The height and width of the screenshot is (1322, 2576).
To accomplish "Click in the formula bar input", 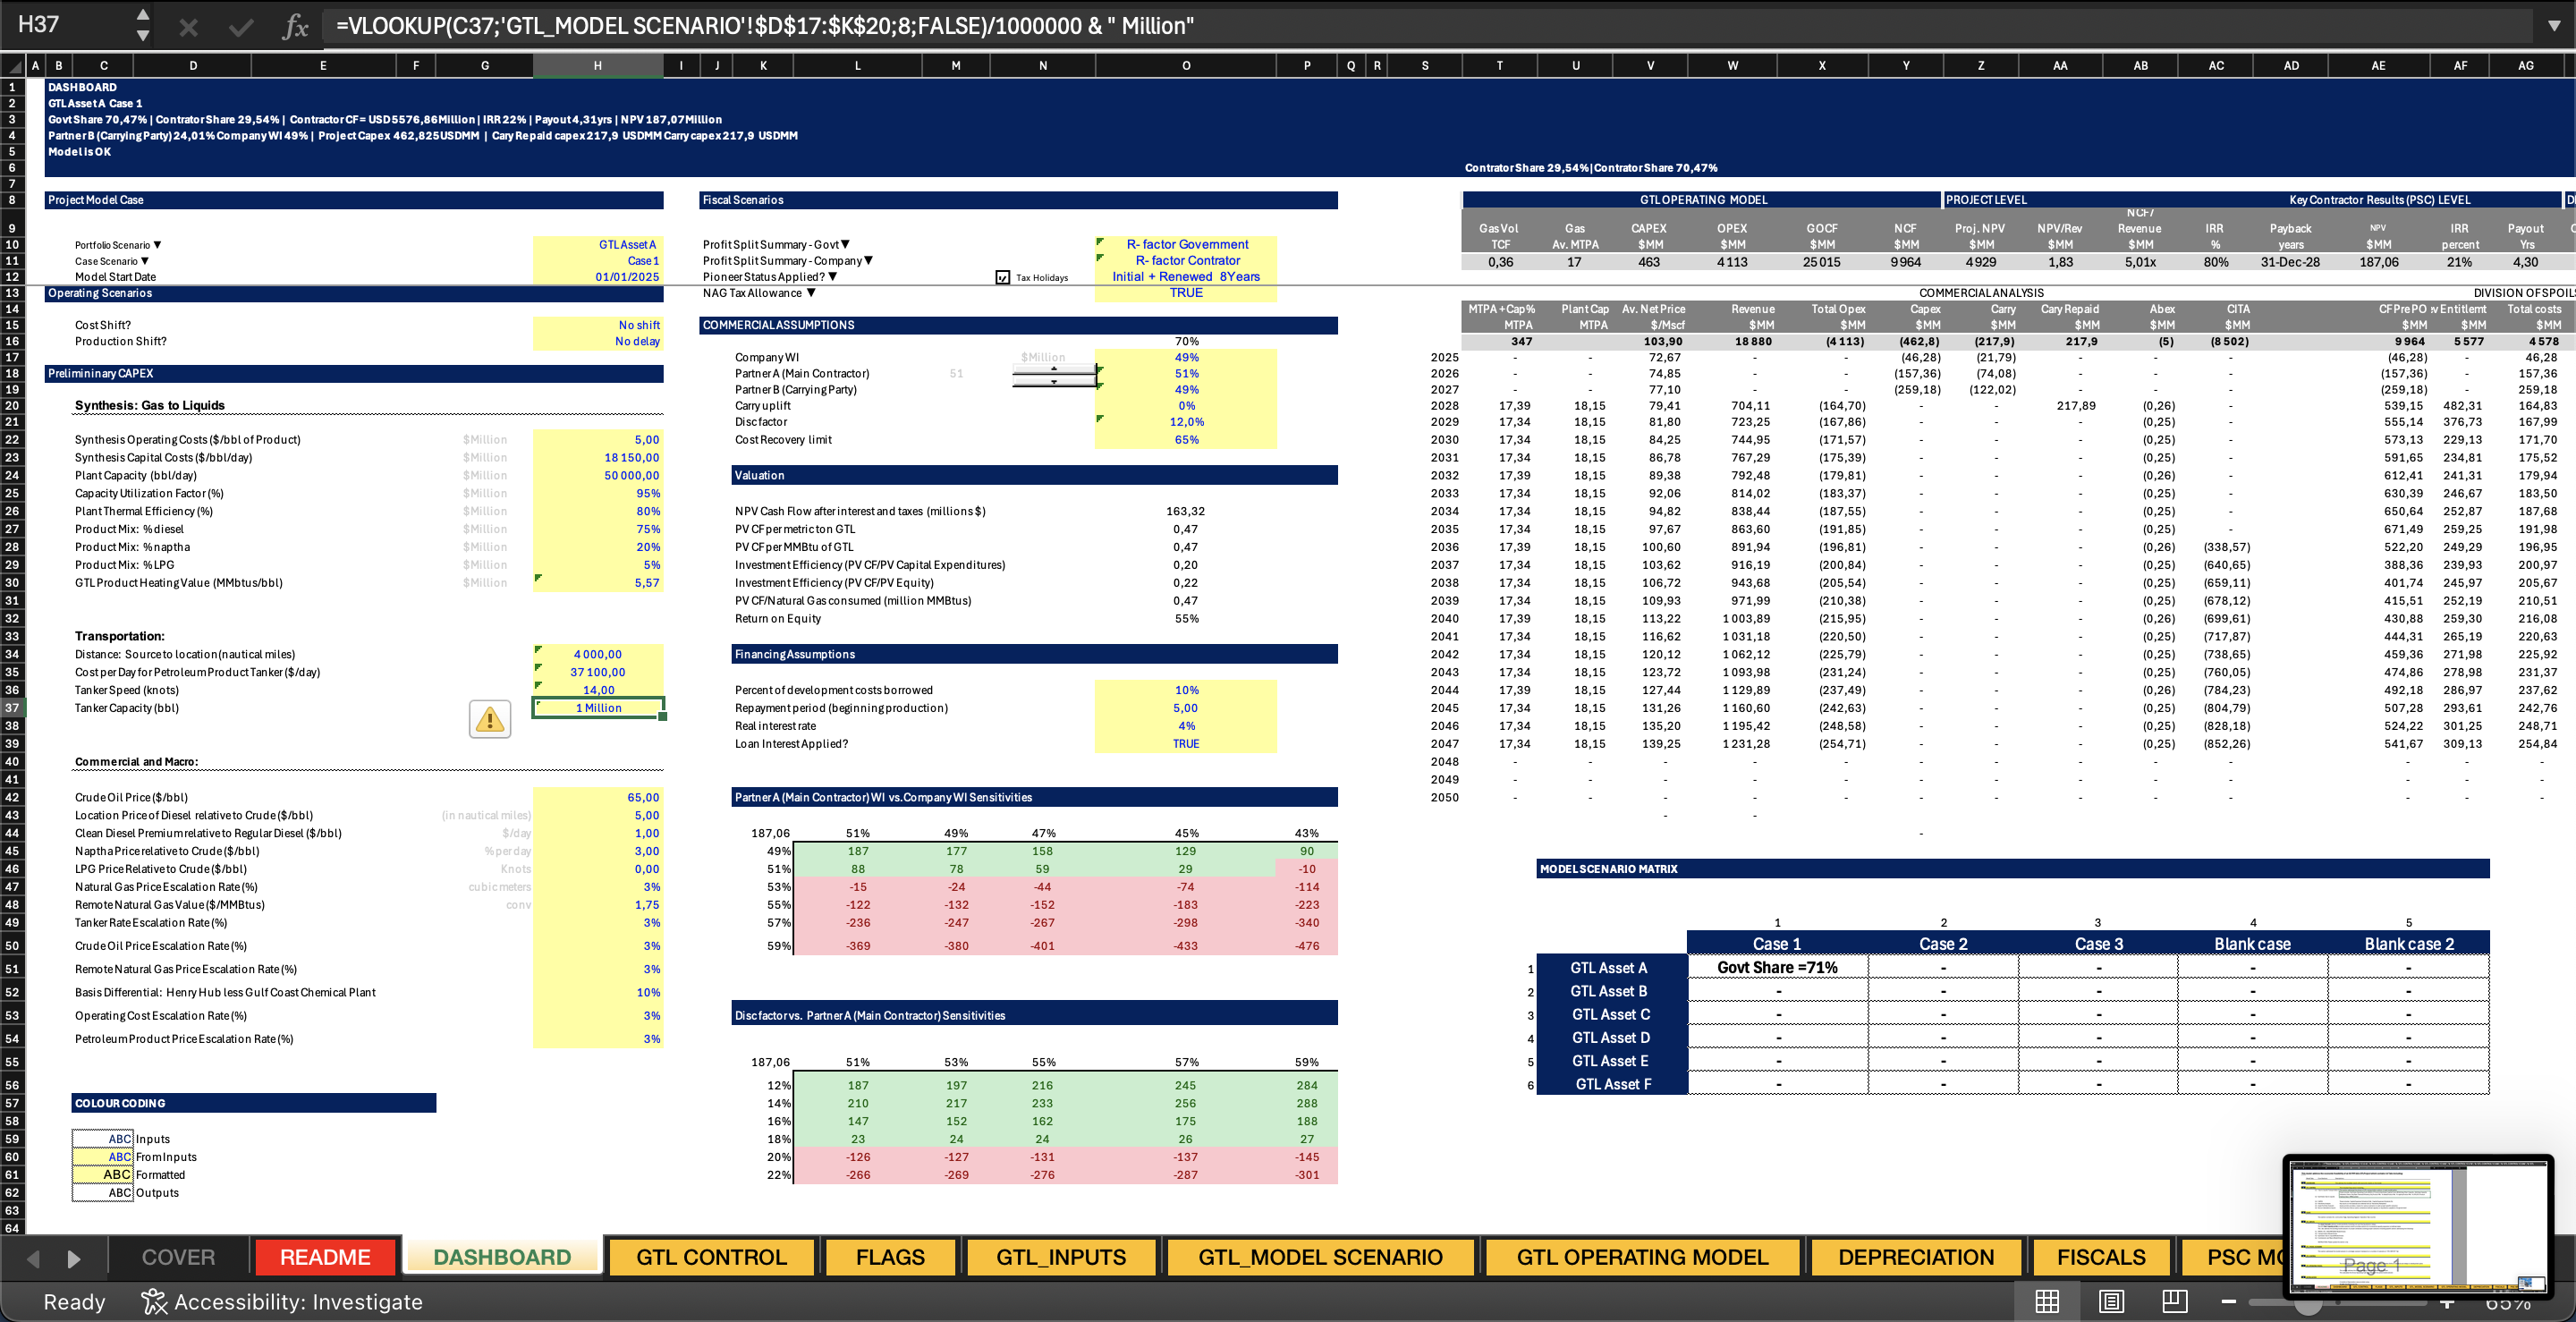I will 1430,26.
